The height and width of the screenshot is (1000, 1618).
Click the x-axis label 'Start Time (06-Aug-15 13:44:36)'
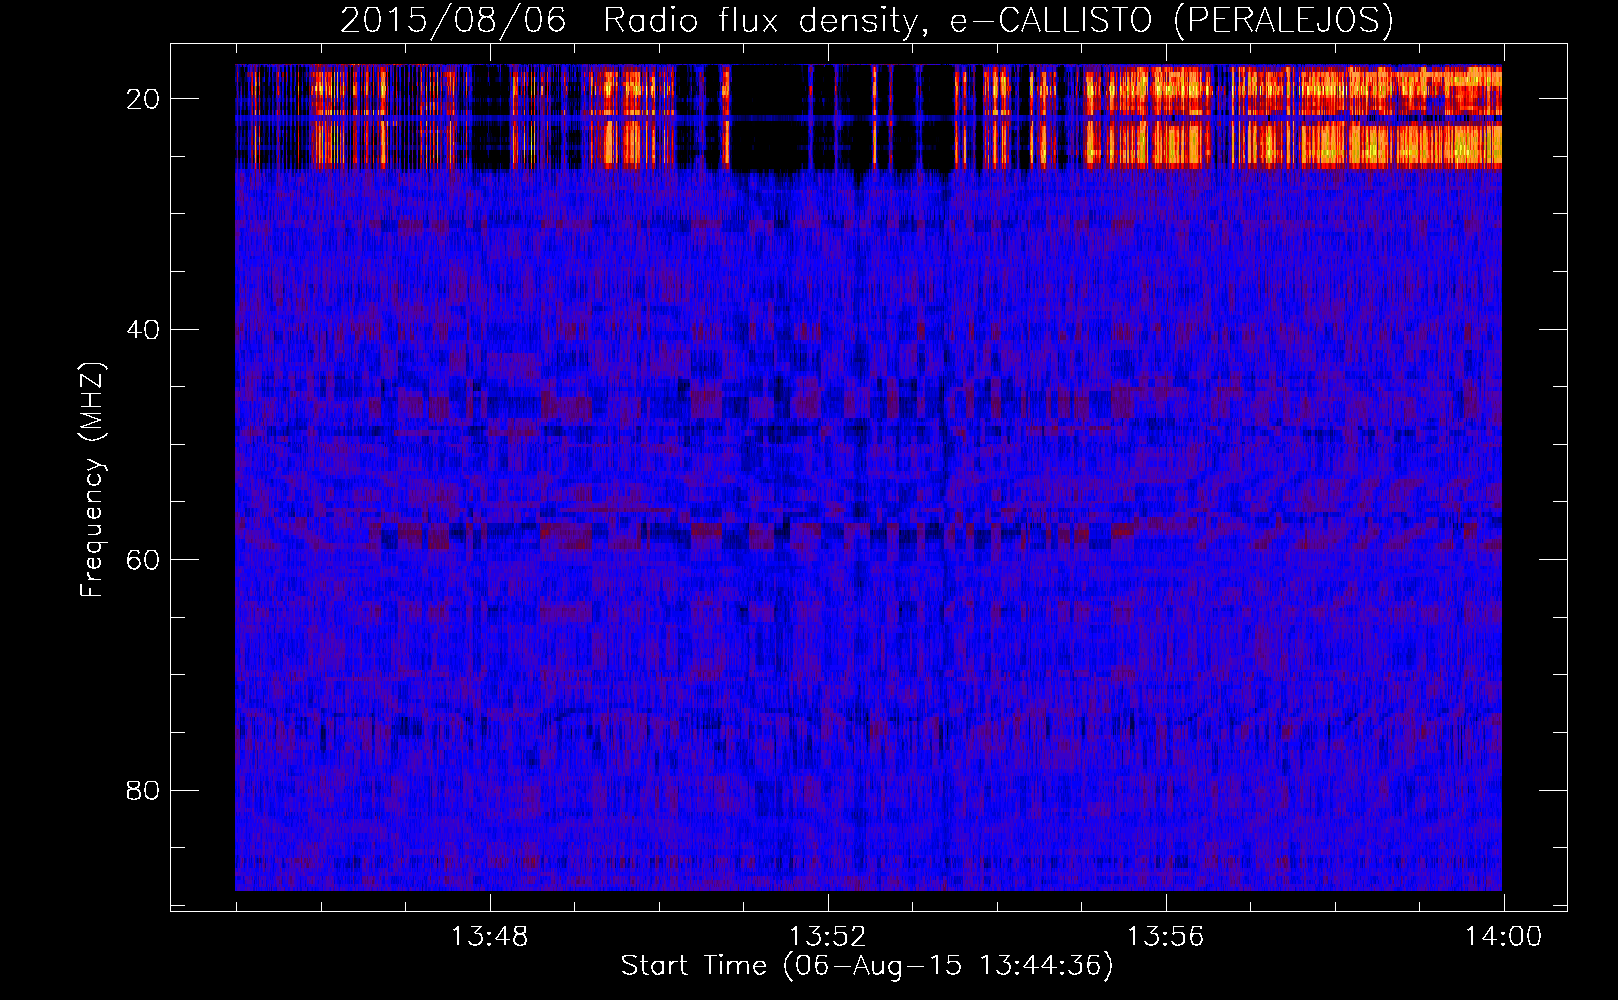tap(867, 966)
